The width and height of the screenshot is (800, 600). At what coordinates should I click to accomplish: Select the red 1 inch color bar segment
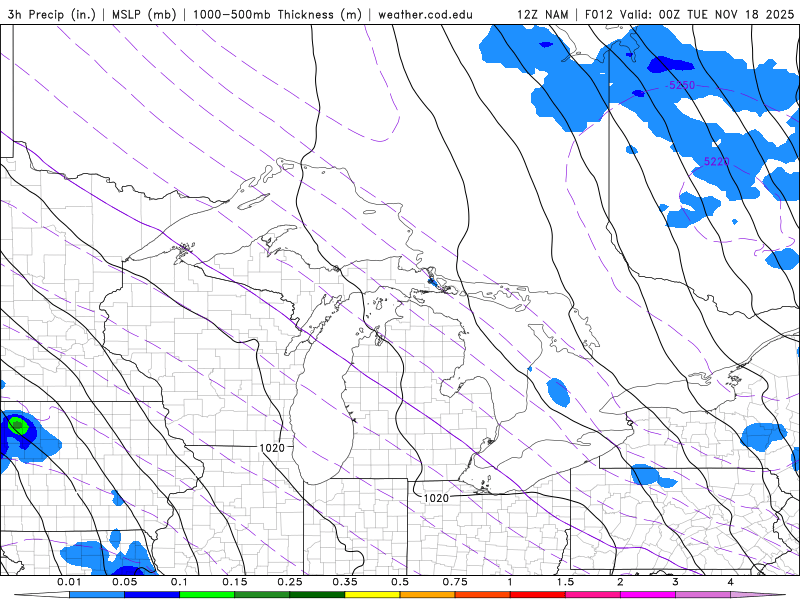coord(538,595)
